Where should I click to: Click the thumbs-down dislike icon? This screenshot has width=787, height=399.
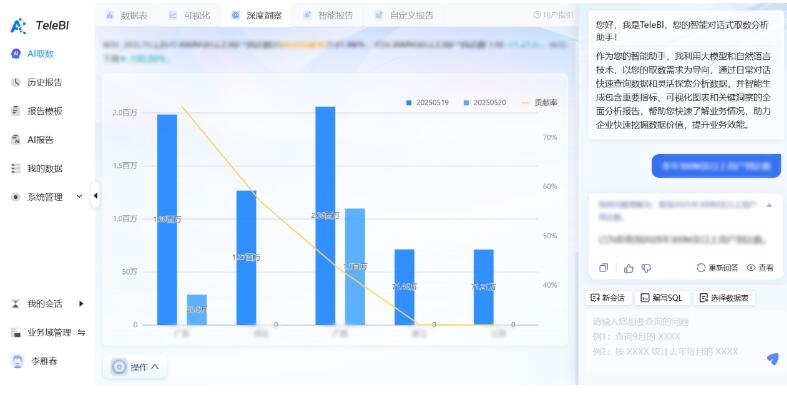[646, 268]
